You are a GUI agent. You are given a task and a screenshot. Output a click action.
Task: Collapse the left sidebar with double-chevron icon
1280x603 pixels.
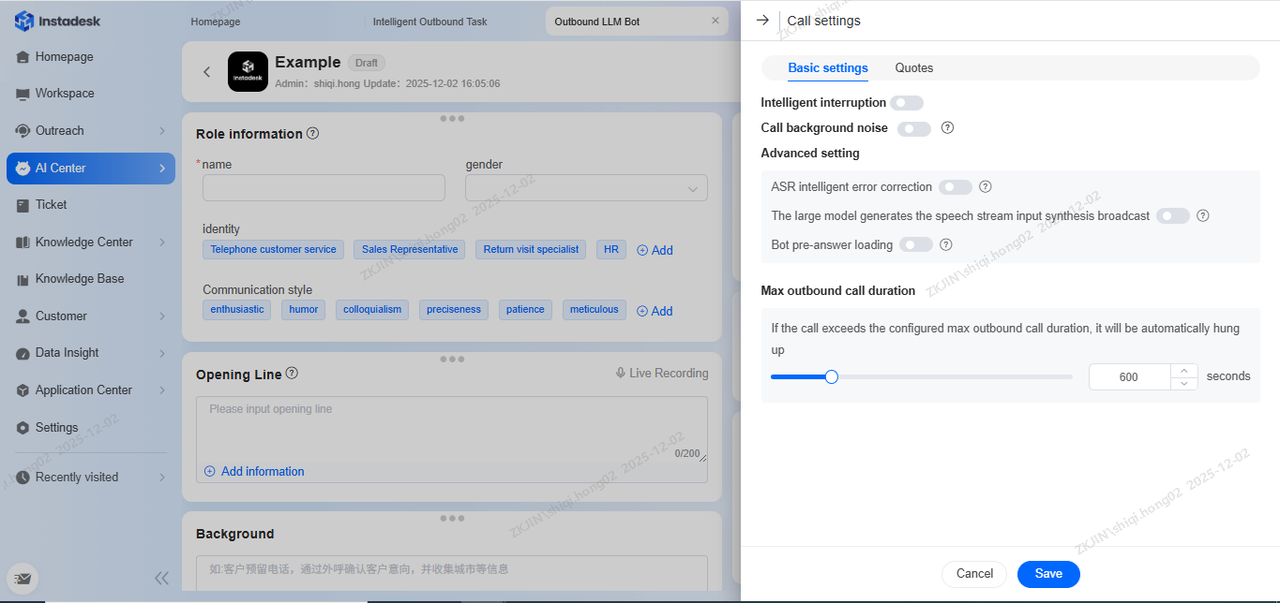click(161, 578)
